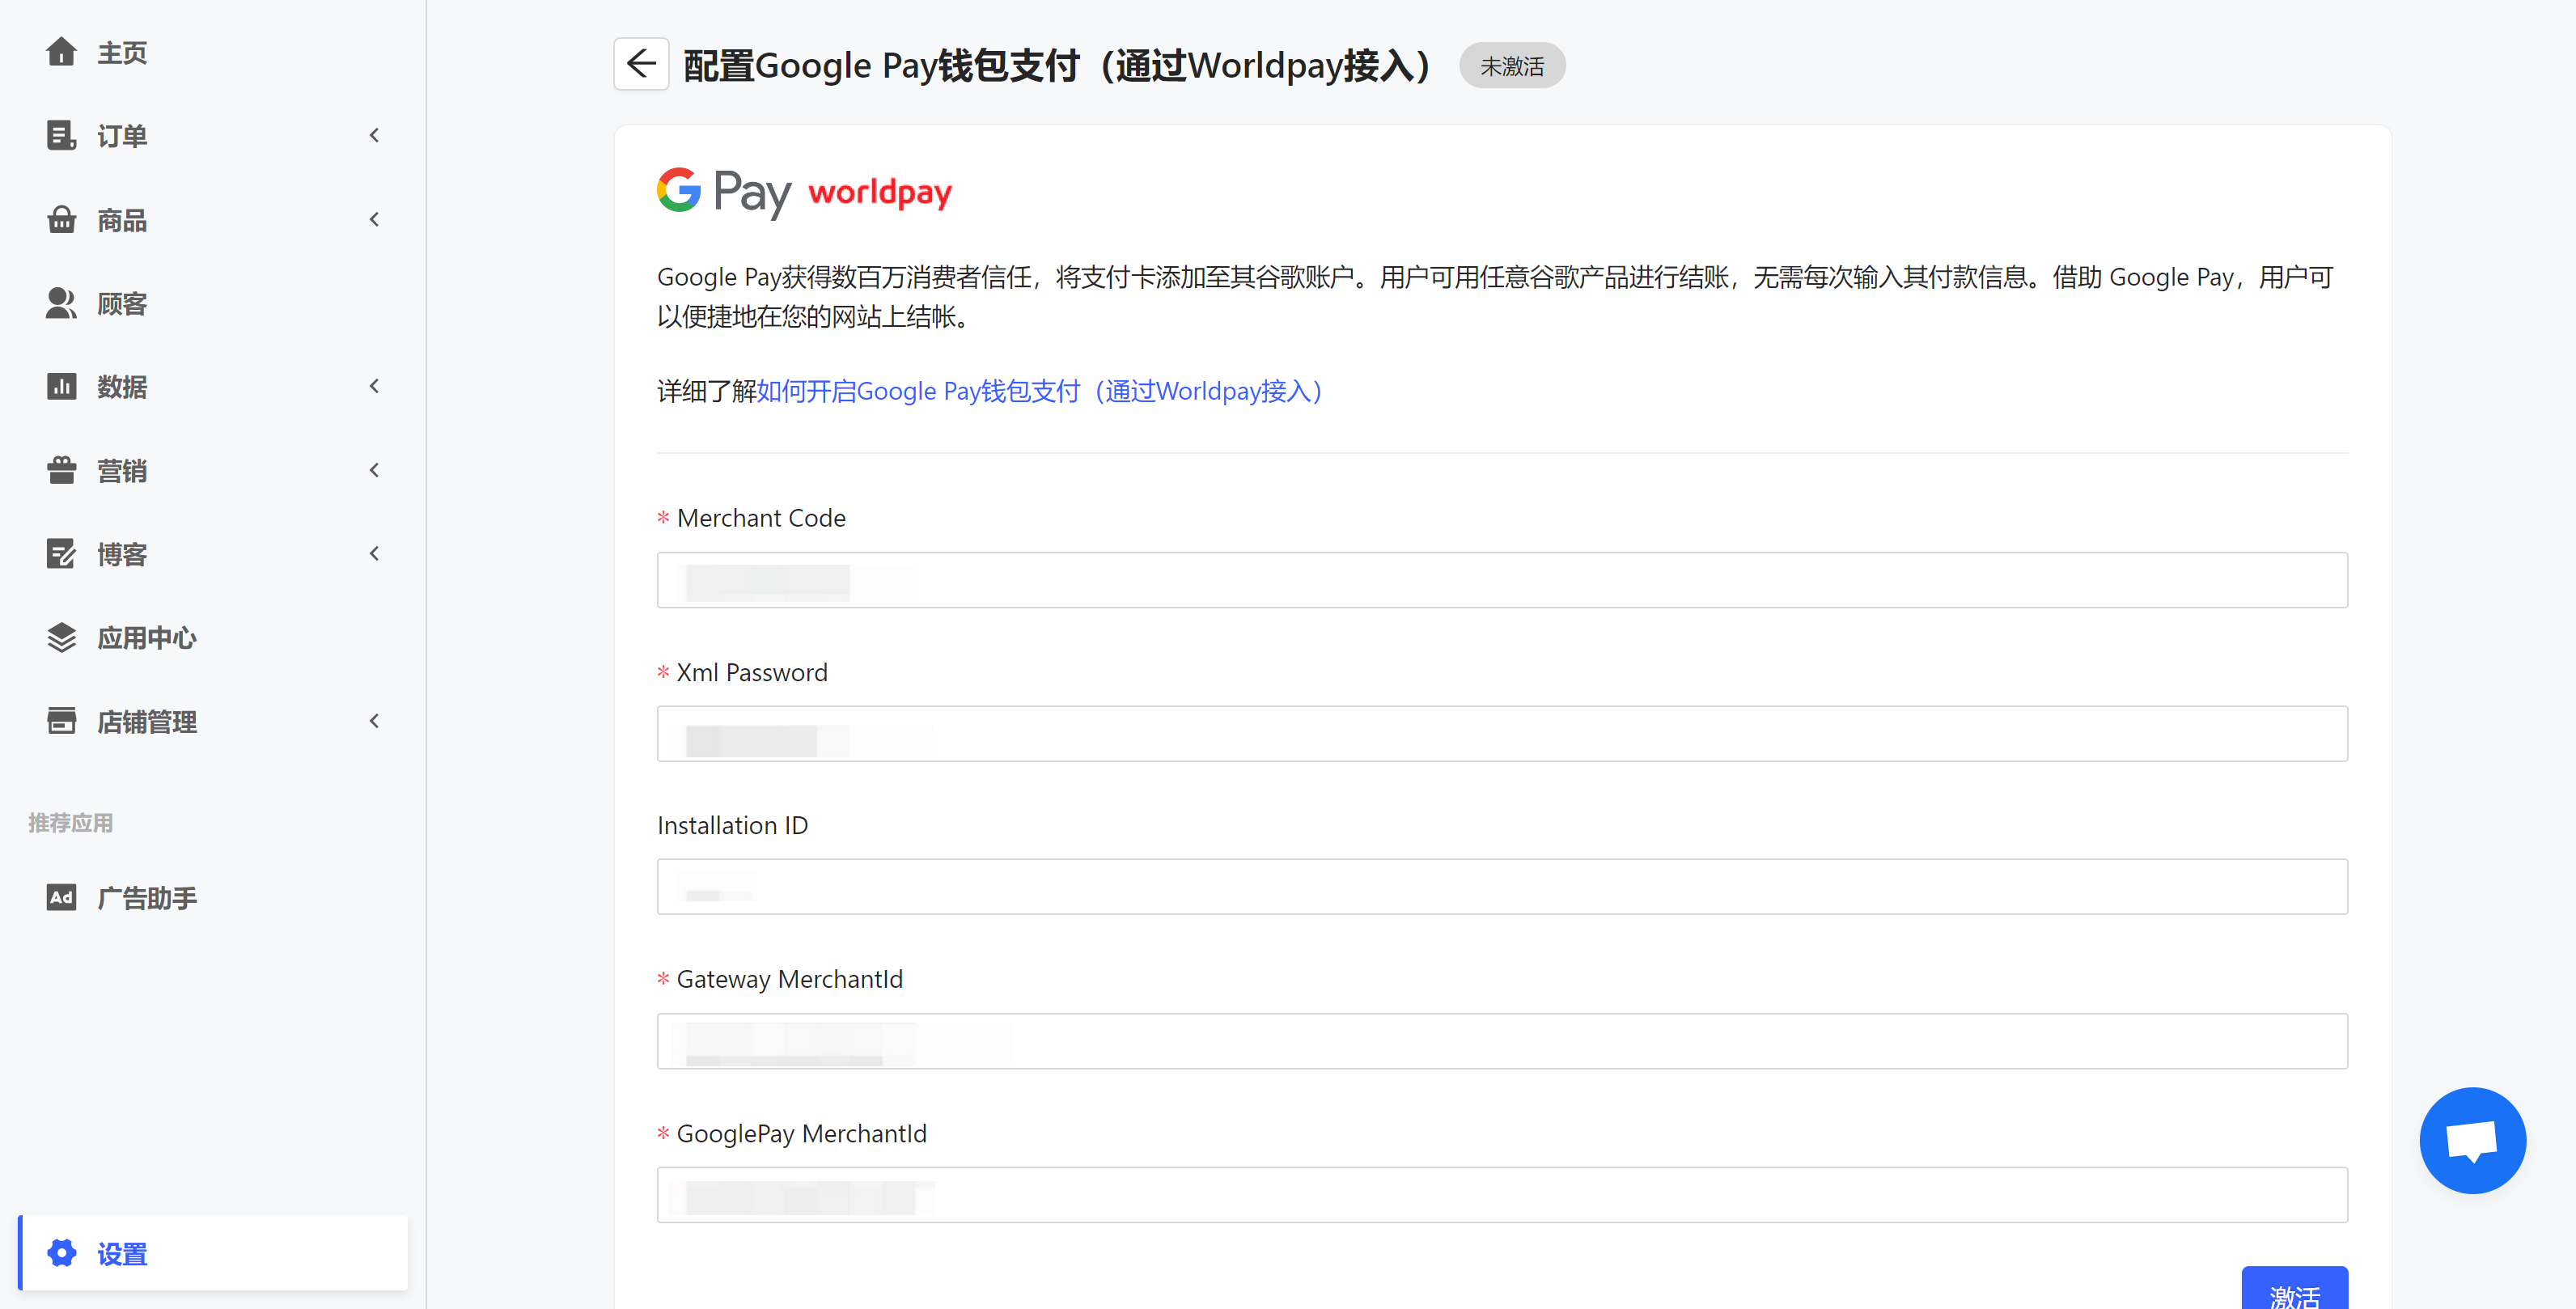Click the blue 激活 button
This screenshot has height=1309, width=2576.
tap(2294, 1289)
